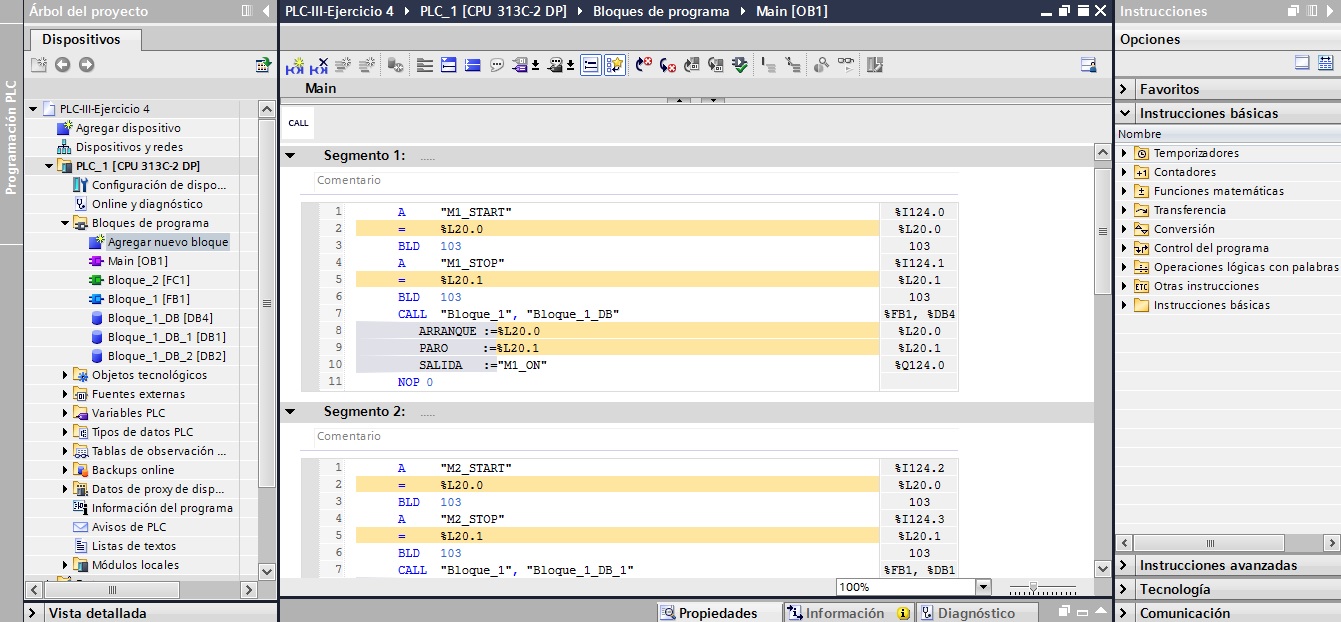Screen dimensions: 1341x622
Task: Collapse the PLC_1 [CPU 313C-2 DP] node
Action: (49, 166)
